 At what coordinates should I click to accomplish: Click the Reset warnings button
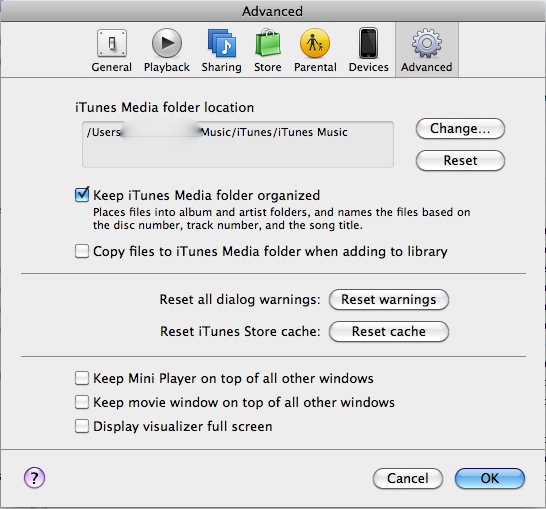tap(389, 299)
